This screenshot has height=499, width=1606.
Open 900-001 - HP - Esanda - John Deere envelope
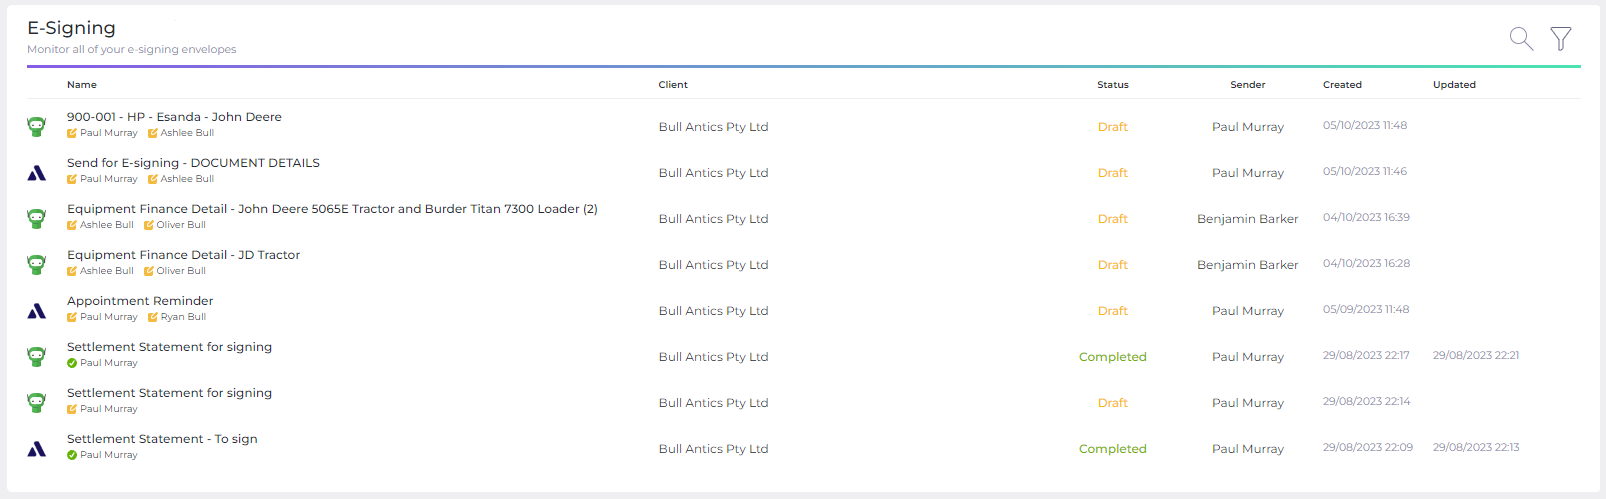[174, 117]
